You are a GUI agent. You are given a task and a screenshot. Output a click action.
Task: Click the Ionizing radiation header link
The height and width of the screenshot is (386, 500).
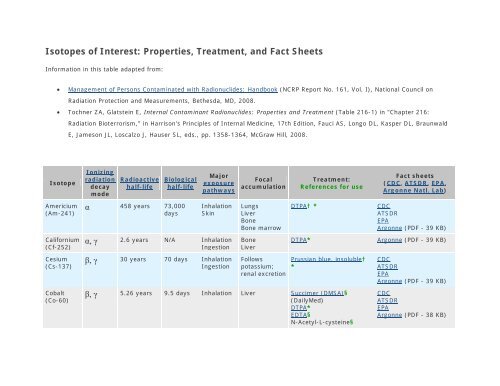(100, 176)
